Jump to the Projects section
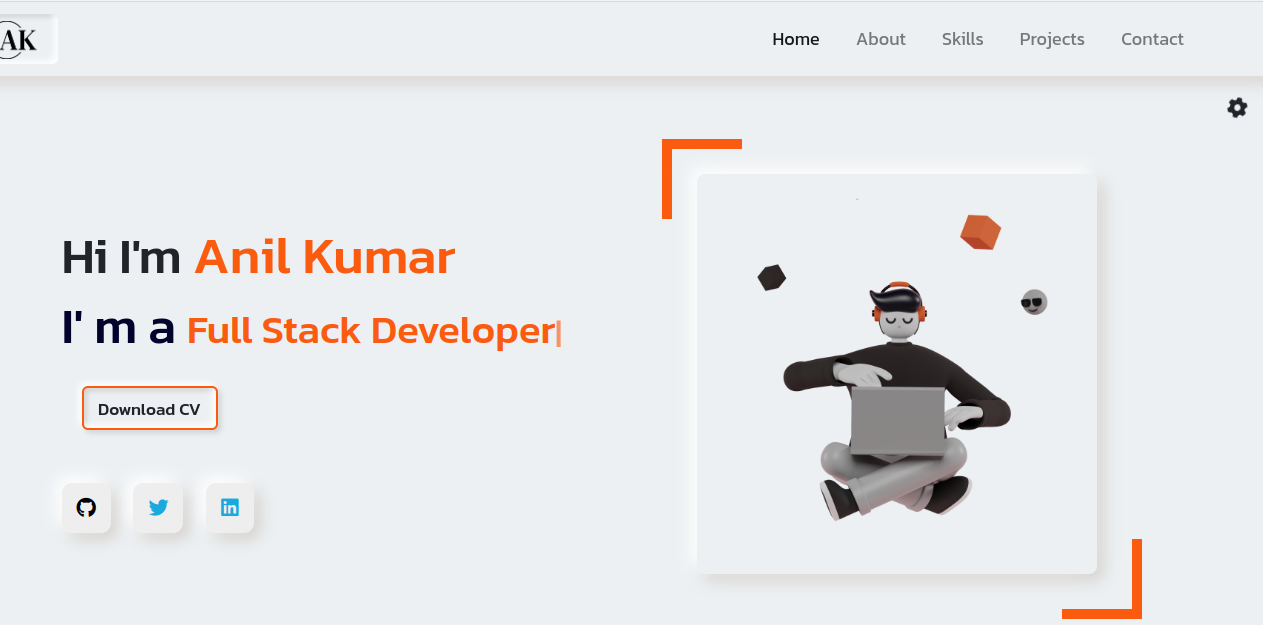 pyautogui.click(x=1052, y=39)
